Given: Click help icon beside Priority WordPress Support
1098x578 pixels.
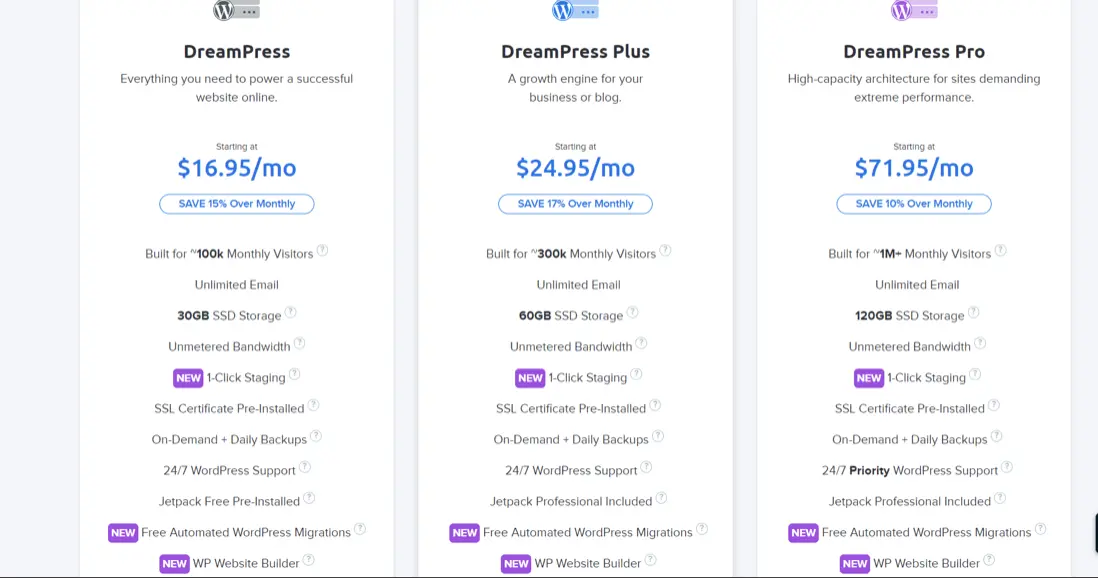Looking at the screenshot, I should click(1007, 468).
